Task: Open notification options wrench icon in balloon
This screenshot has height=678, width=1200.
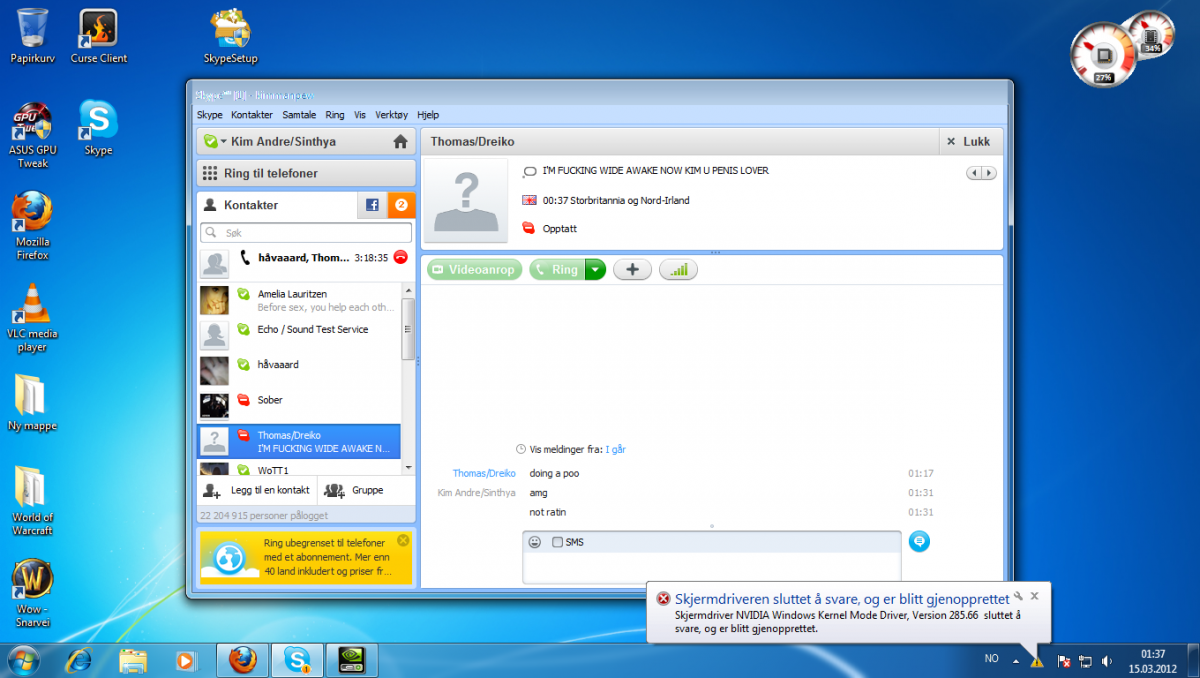Action: [1017, 595]
